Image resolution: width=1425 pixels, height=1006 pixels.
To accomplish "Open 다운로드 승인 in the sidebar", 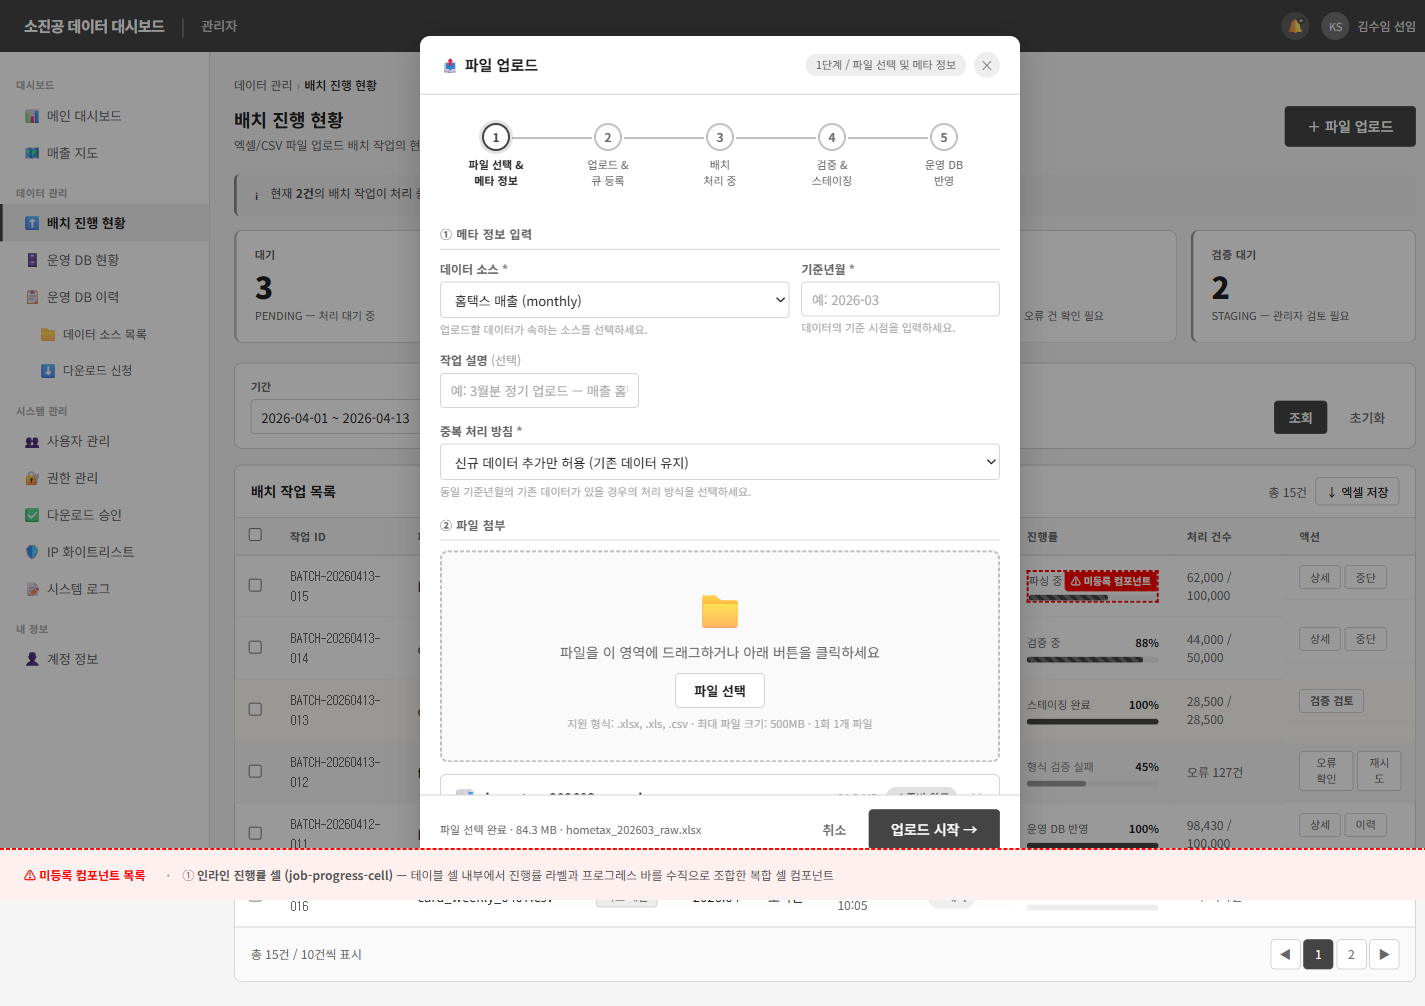I will click(104, 515).
